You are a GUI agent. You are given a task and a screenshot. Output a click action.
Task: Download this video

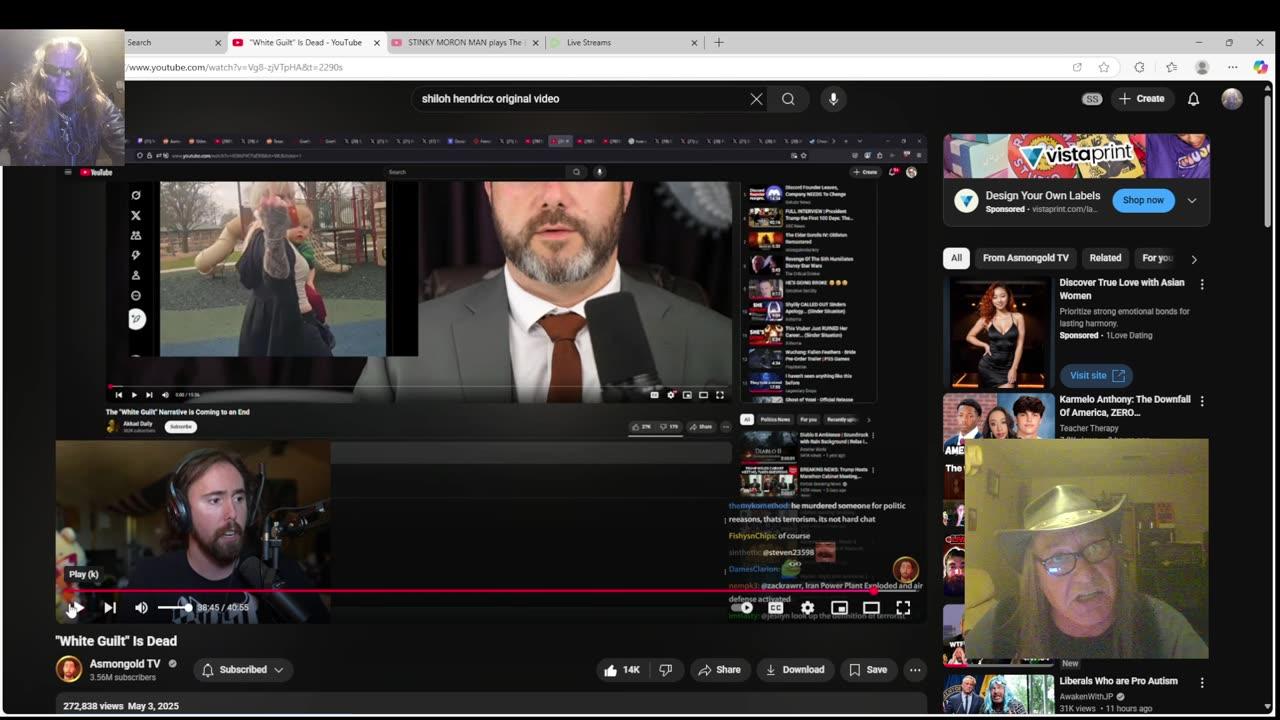[795, 670]
